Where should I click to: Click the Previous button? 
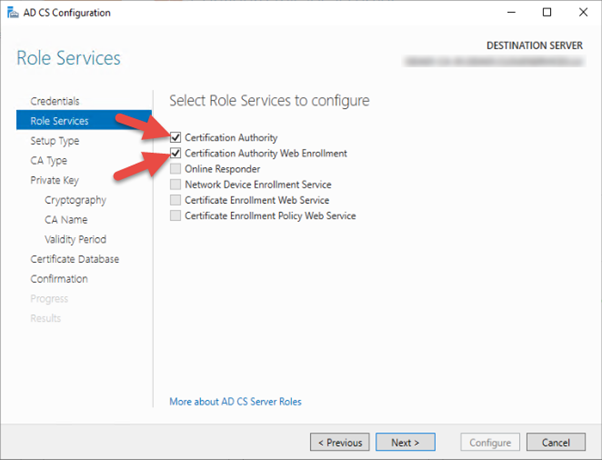[340, 442]
